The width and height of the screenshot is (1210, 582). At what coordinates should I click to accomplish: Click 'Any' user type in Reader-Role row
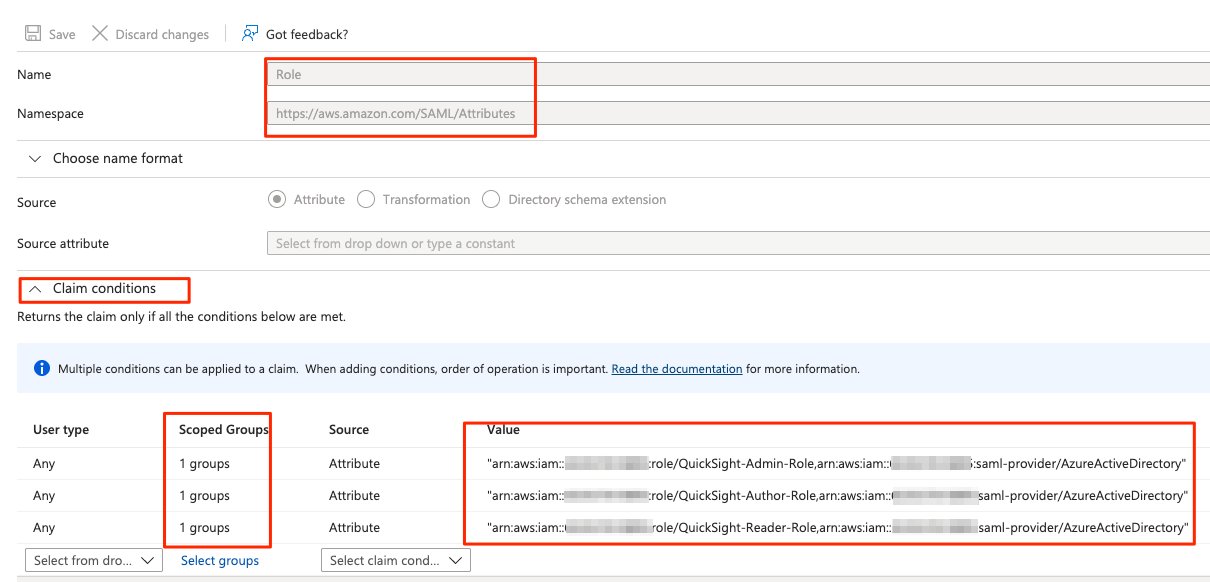[44, 528]
